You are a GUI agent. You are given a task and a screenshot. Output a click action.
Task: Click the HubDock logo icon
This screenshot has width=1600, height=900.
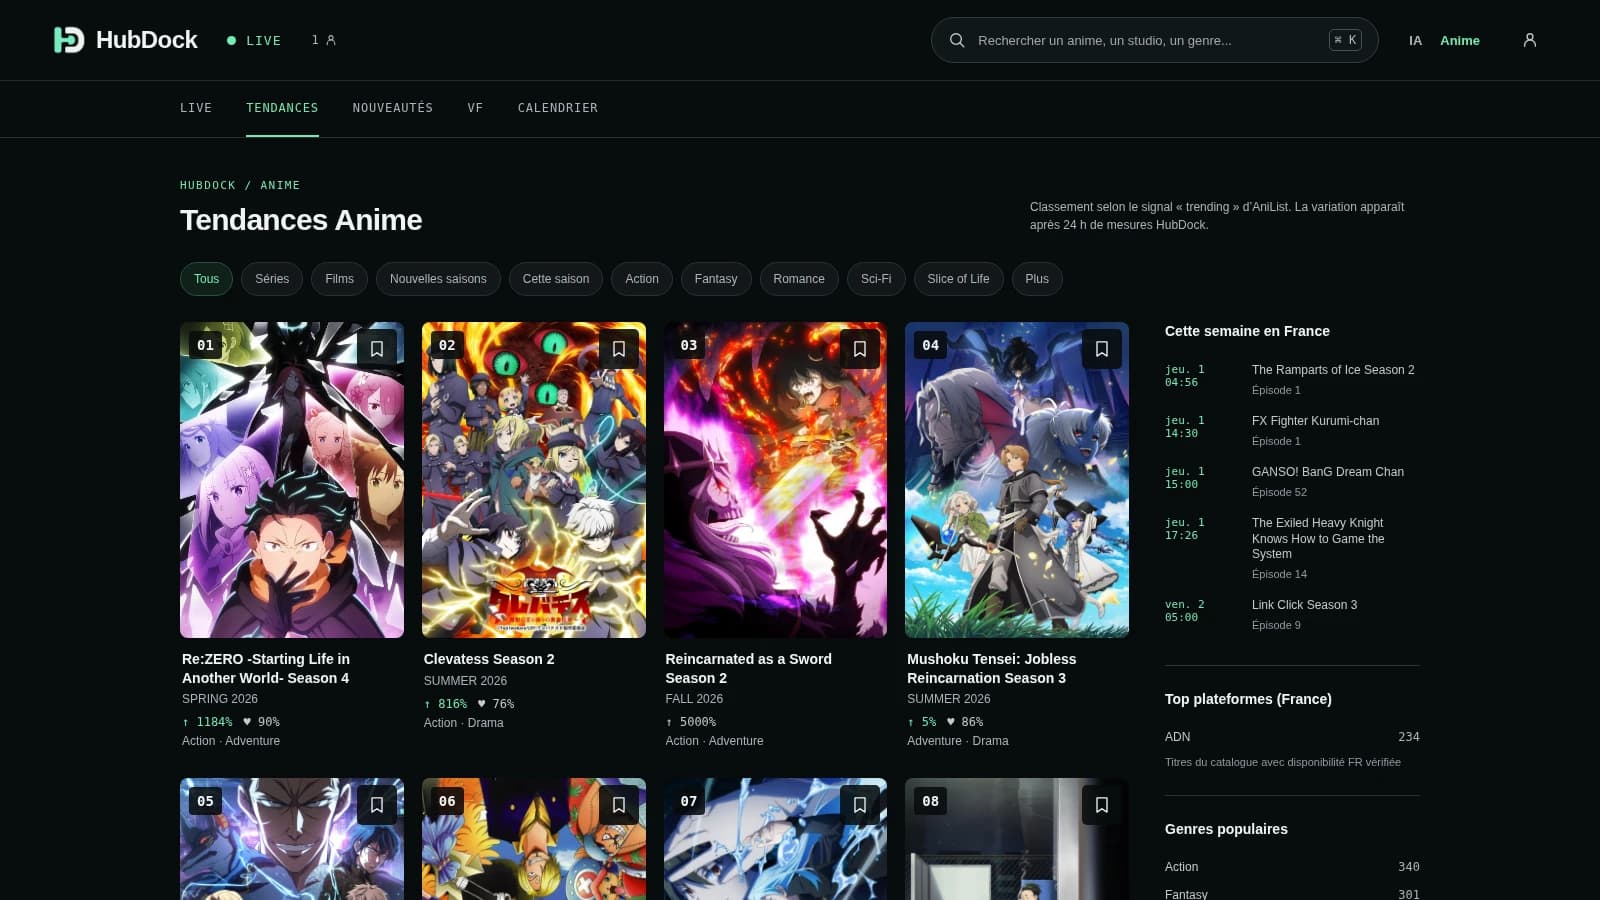pos(69,40)
